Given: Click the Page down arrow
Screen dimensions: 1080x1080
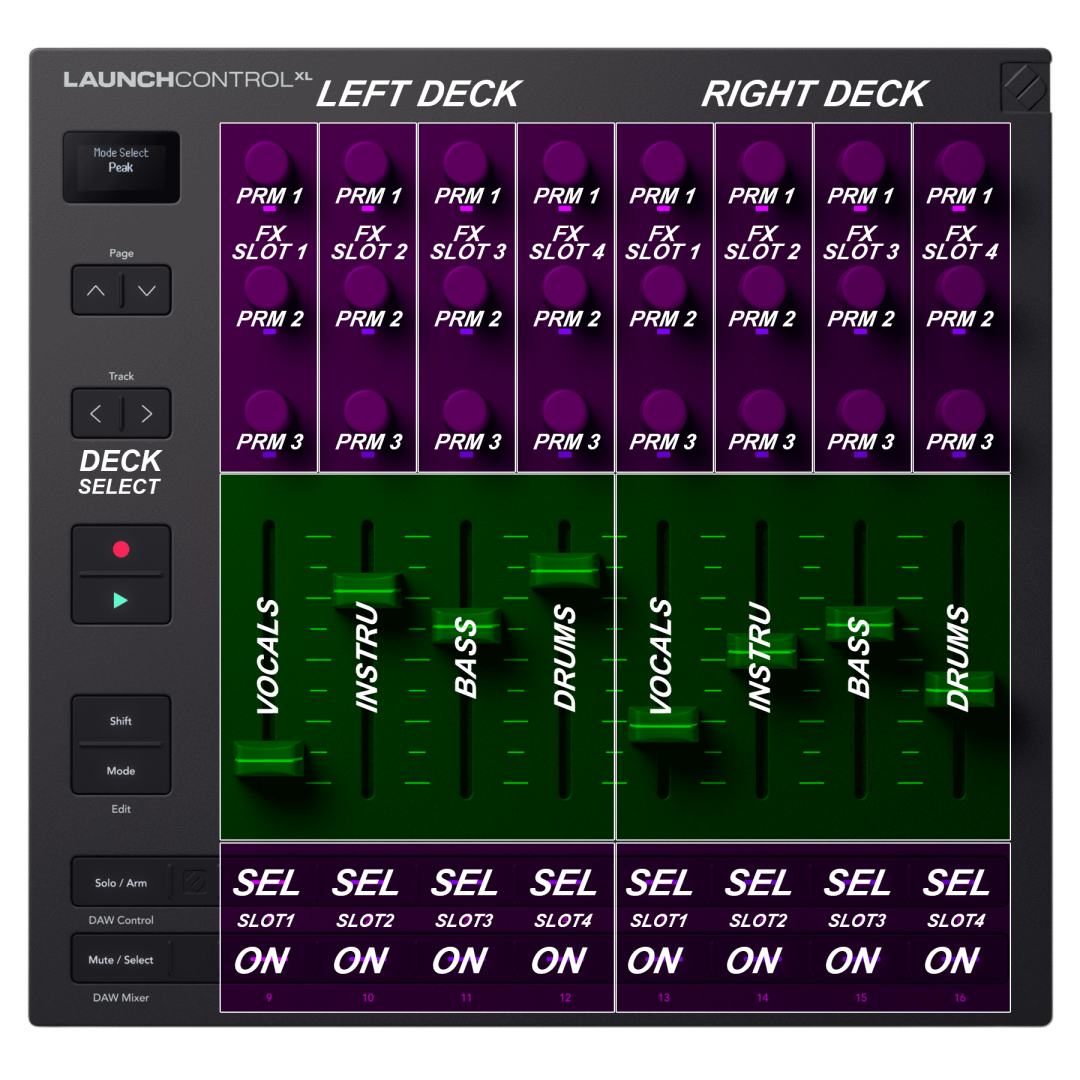Looking at the screenshot, I should (x=147, y=291).
